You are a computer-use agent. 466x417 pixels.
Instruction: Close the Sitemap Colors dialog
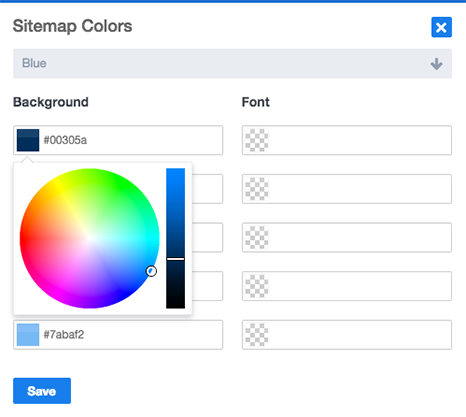[x=441, y=27]
